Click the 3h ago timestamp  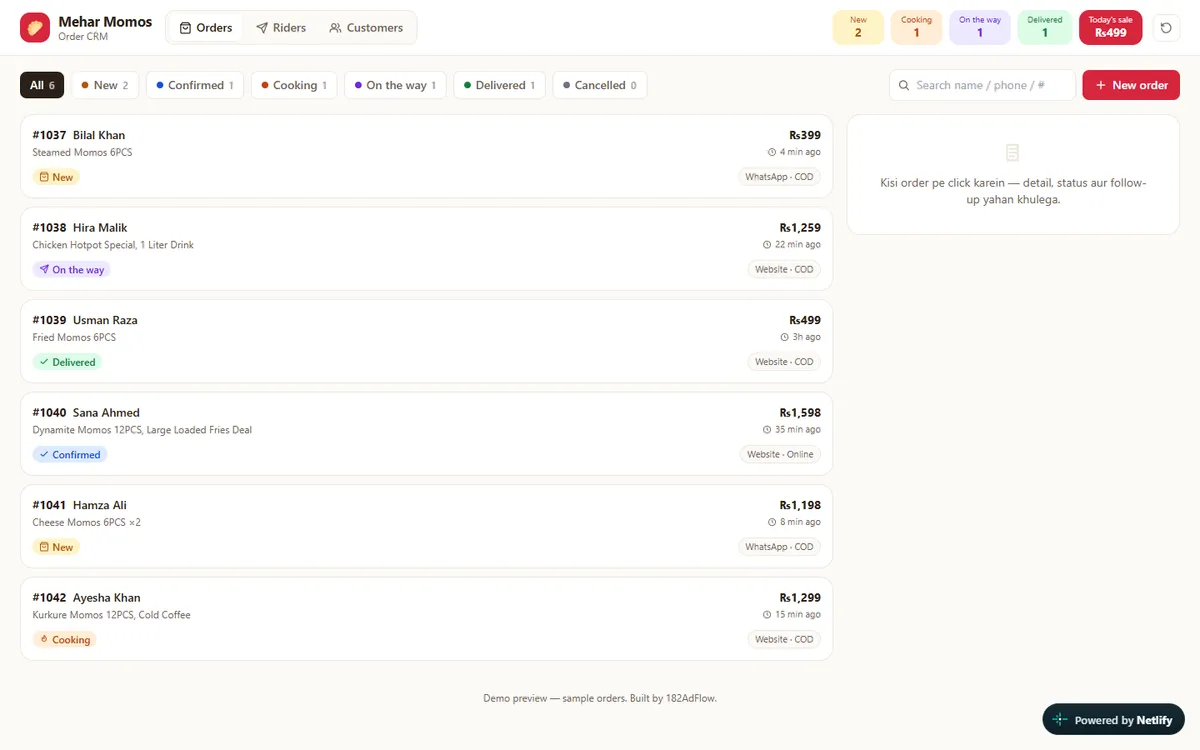tap(807, 338)
